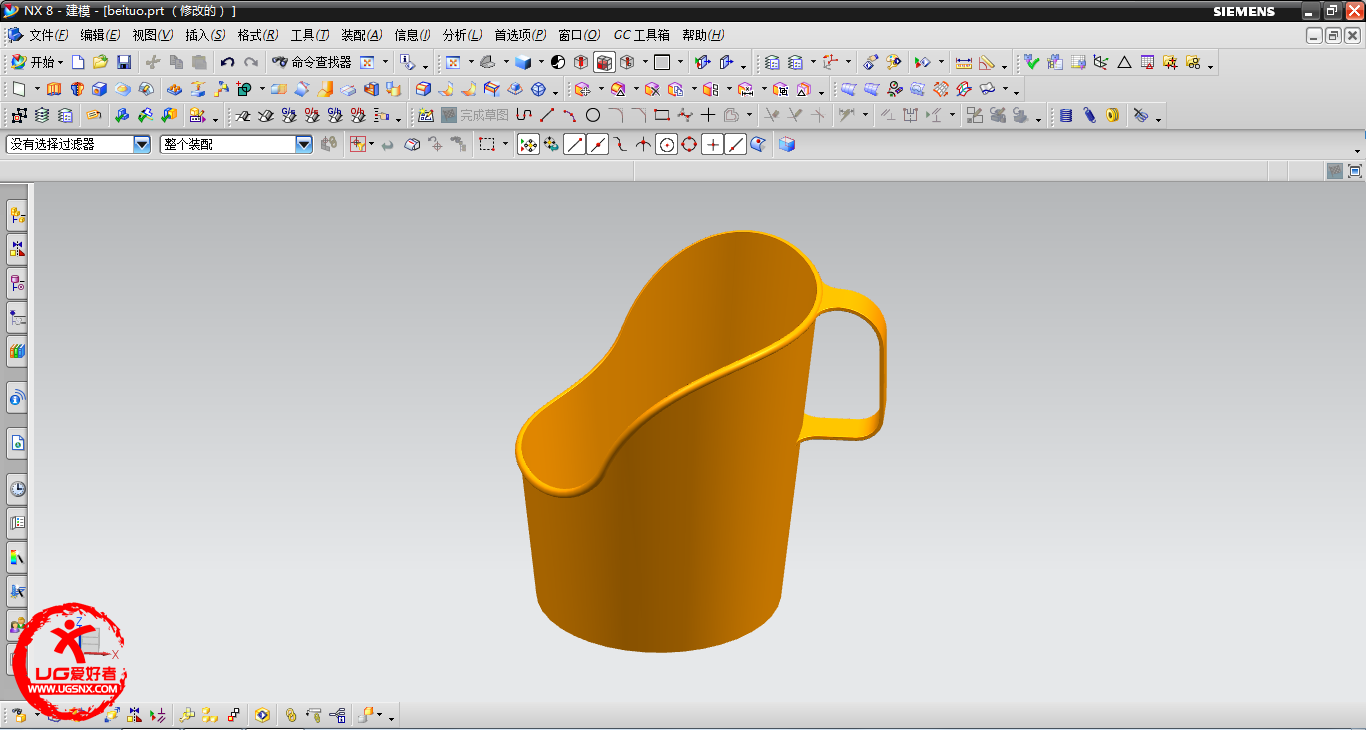Open the Measure distance ruler tool

(x=963, y=62)
